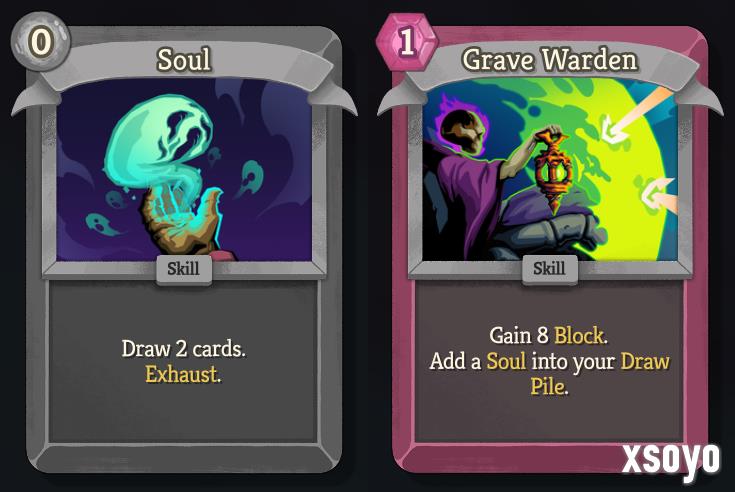The width and height of the screenshot is (735, 492).
Task: Click the Gain 8 Block text
Action: pos(548,335)
